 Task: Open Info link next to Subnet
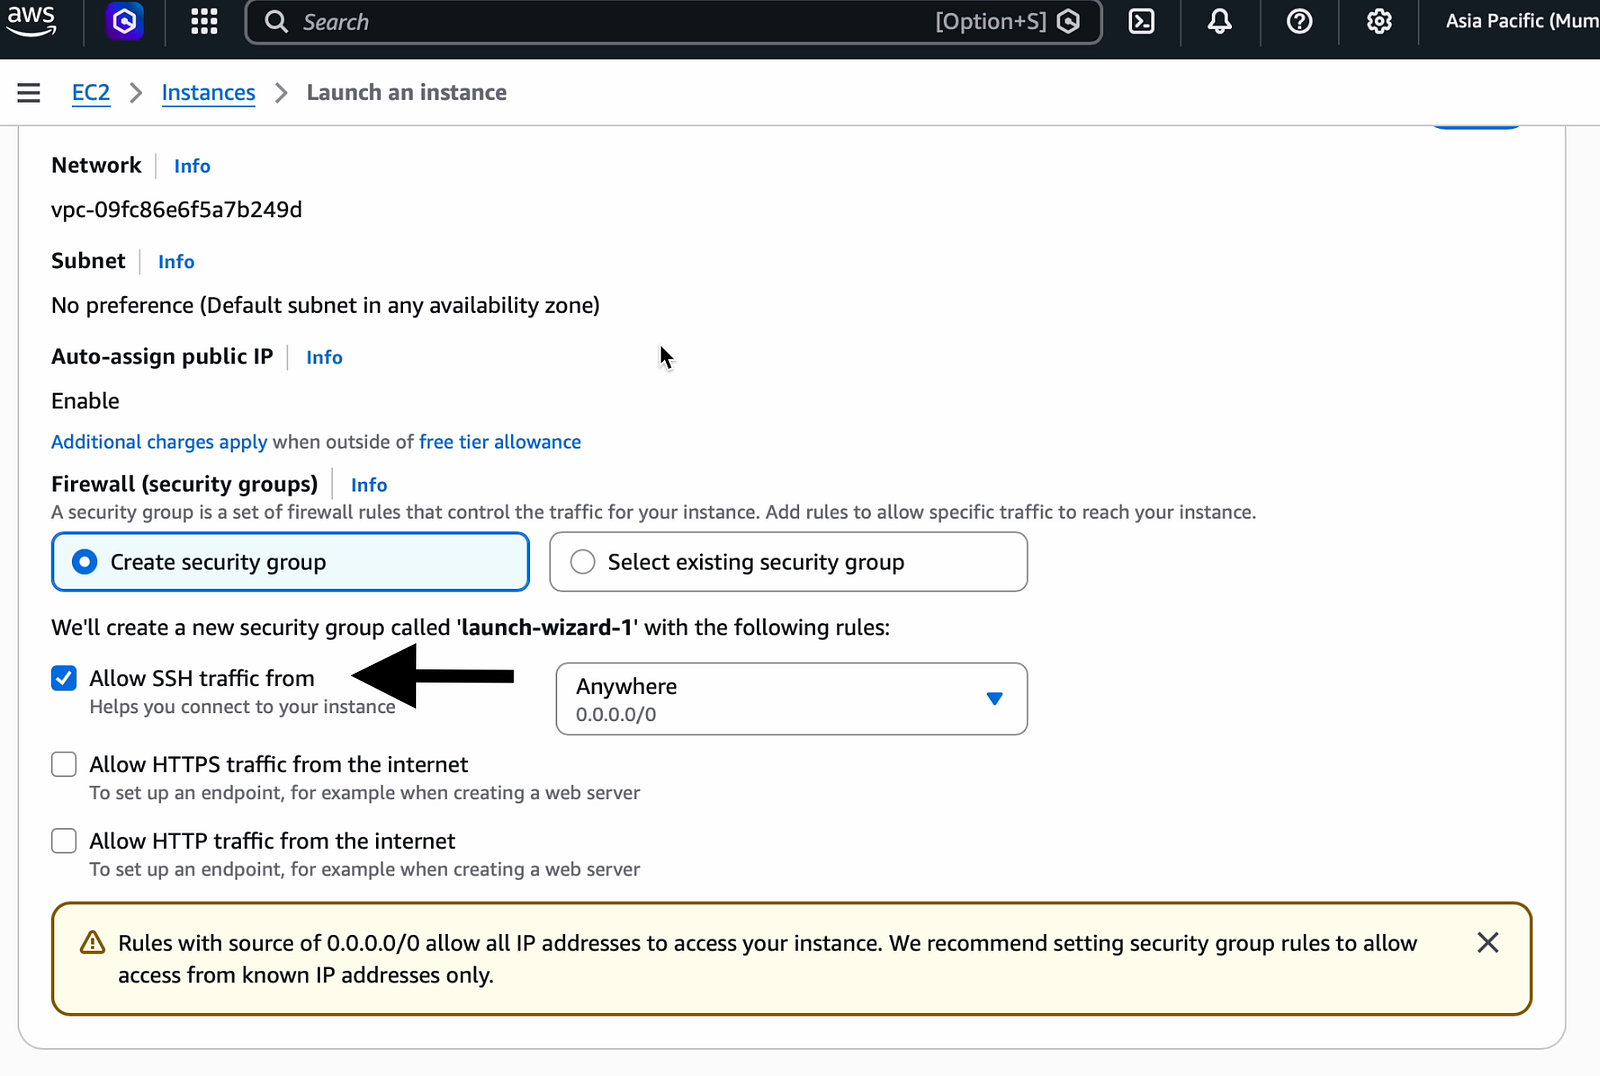point(176,262)
